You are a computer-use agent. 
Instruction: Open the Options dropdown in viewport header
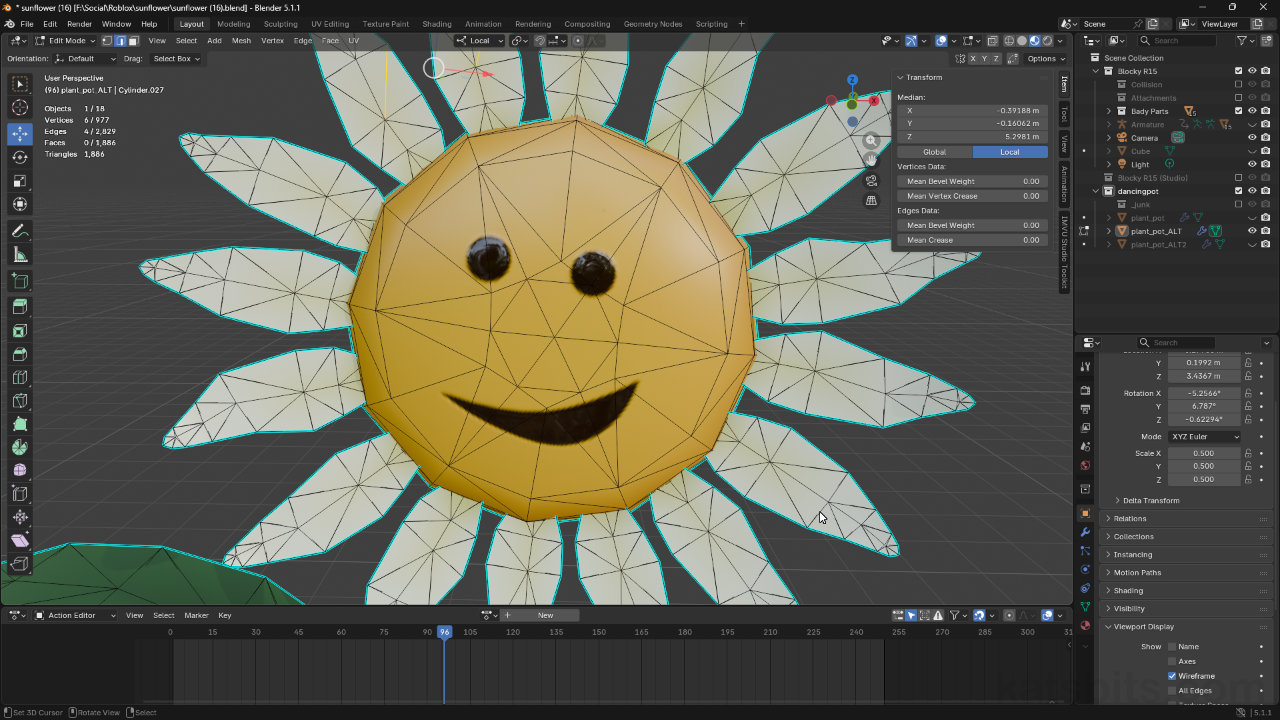coord(1045,59)
